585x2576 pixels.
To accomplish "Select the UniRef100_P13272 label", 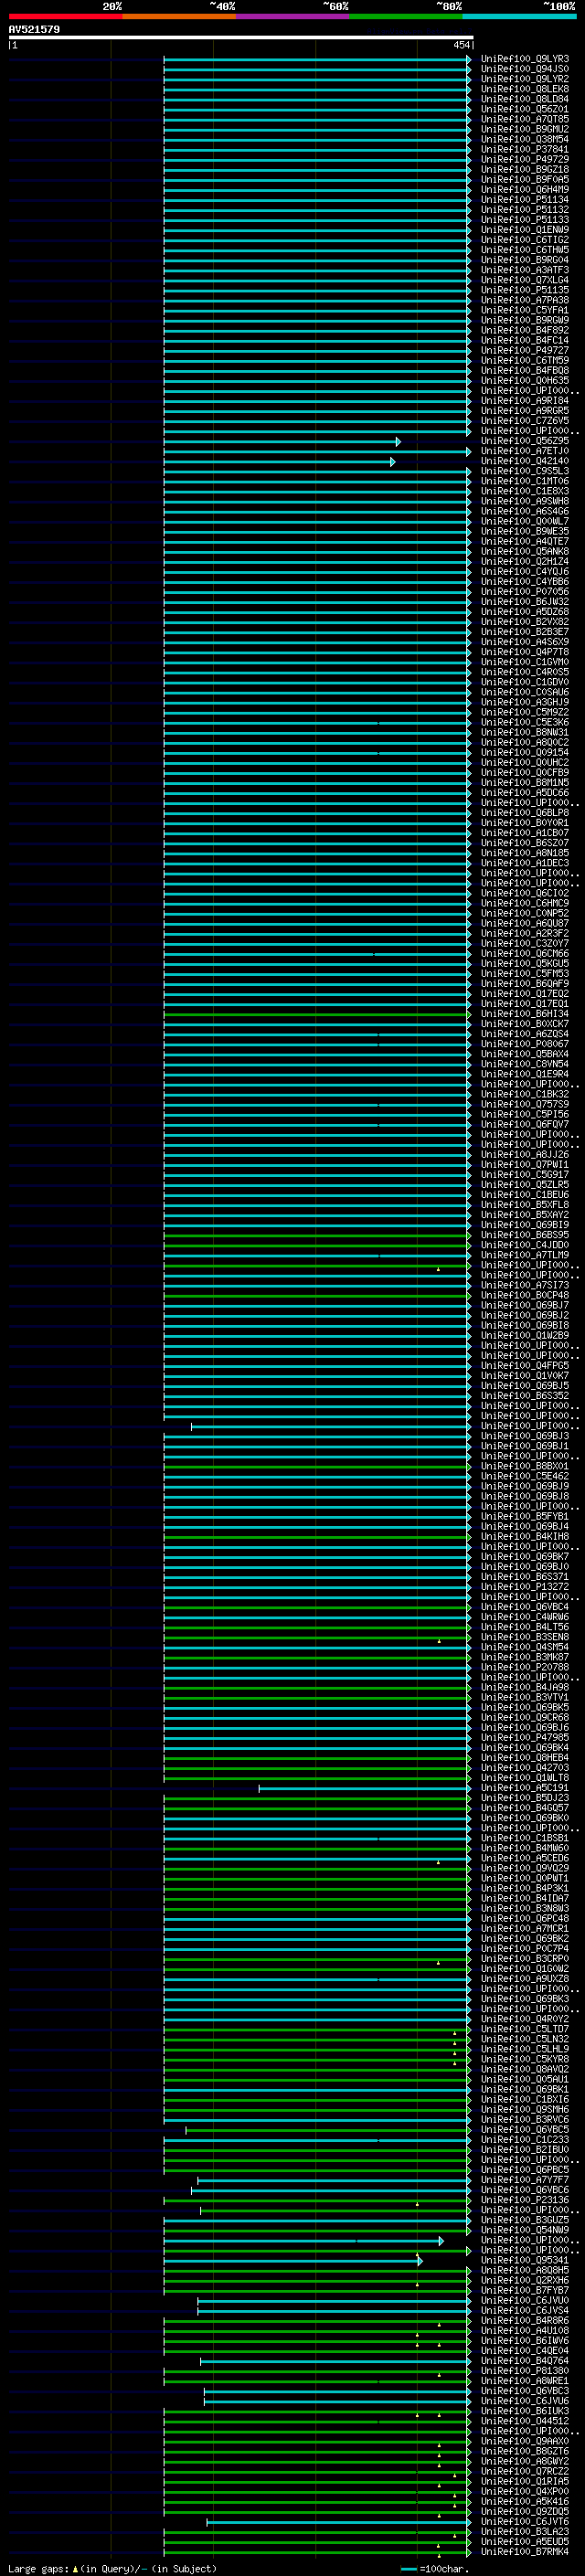I will pyautogui.click(x=524, y=1586).
